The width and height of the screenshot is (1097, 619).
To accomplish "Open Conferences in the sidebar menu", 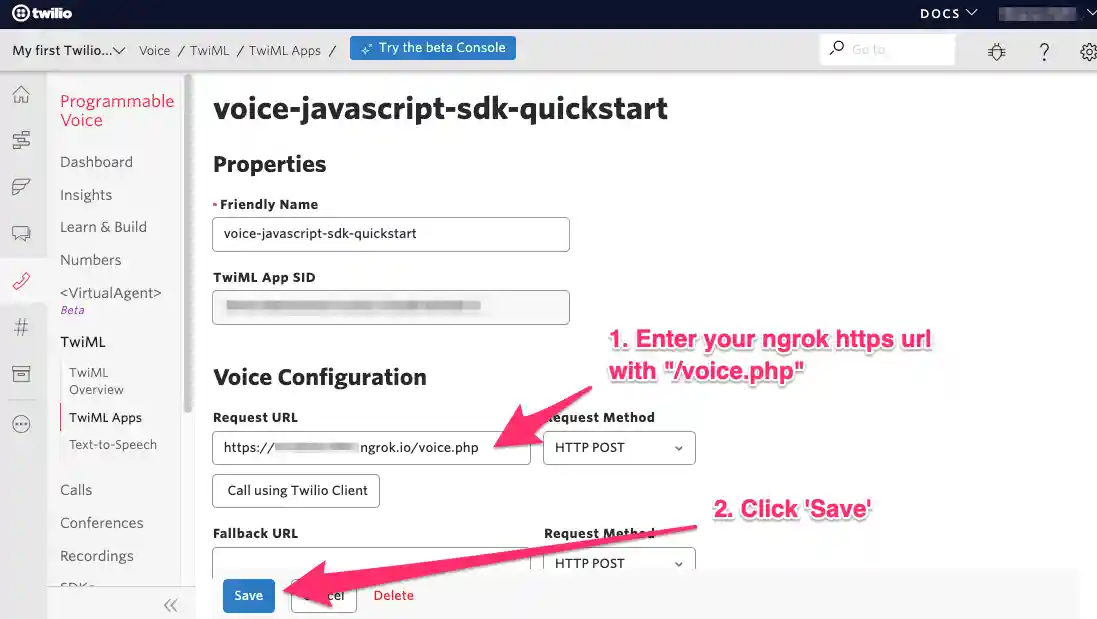I will 101,522.
